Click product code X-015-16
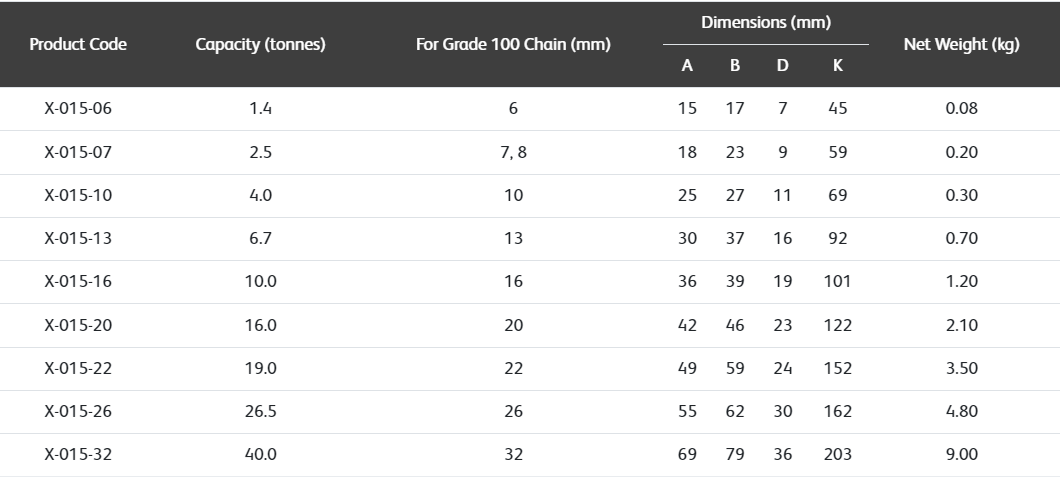 [x=78, y=281]
